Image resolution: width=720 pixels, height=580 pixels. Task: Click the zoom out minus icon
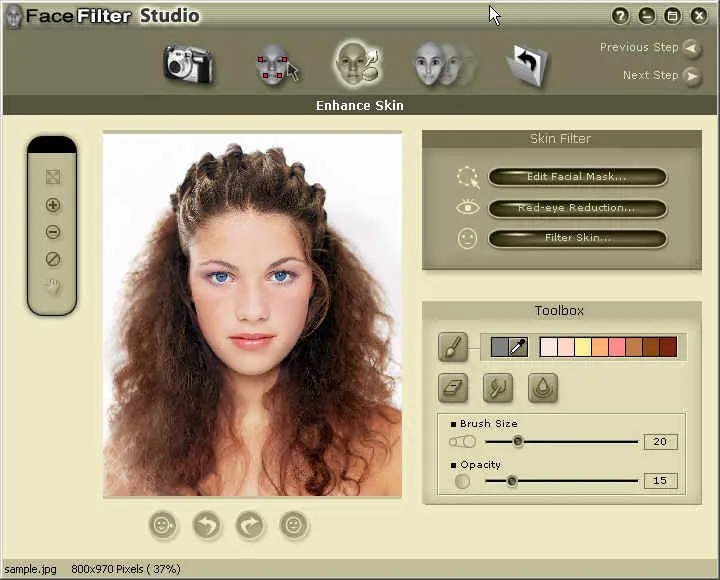coord(53,233)
